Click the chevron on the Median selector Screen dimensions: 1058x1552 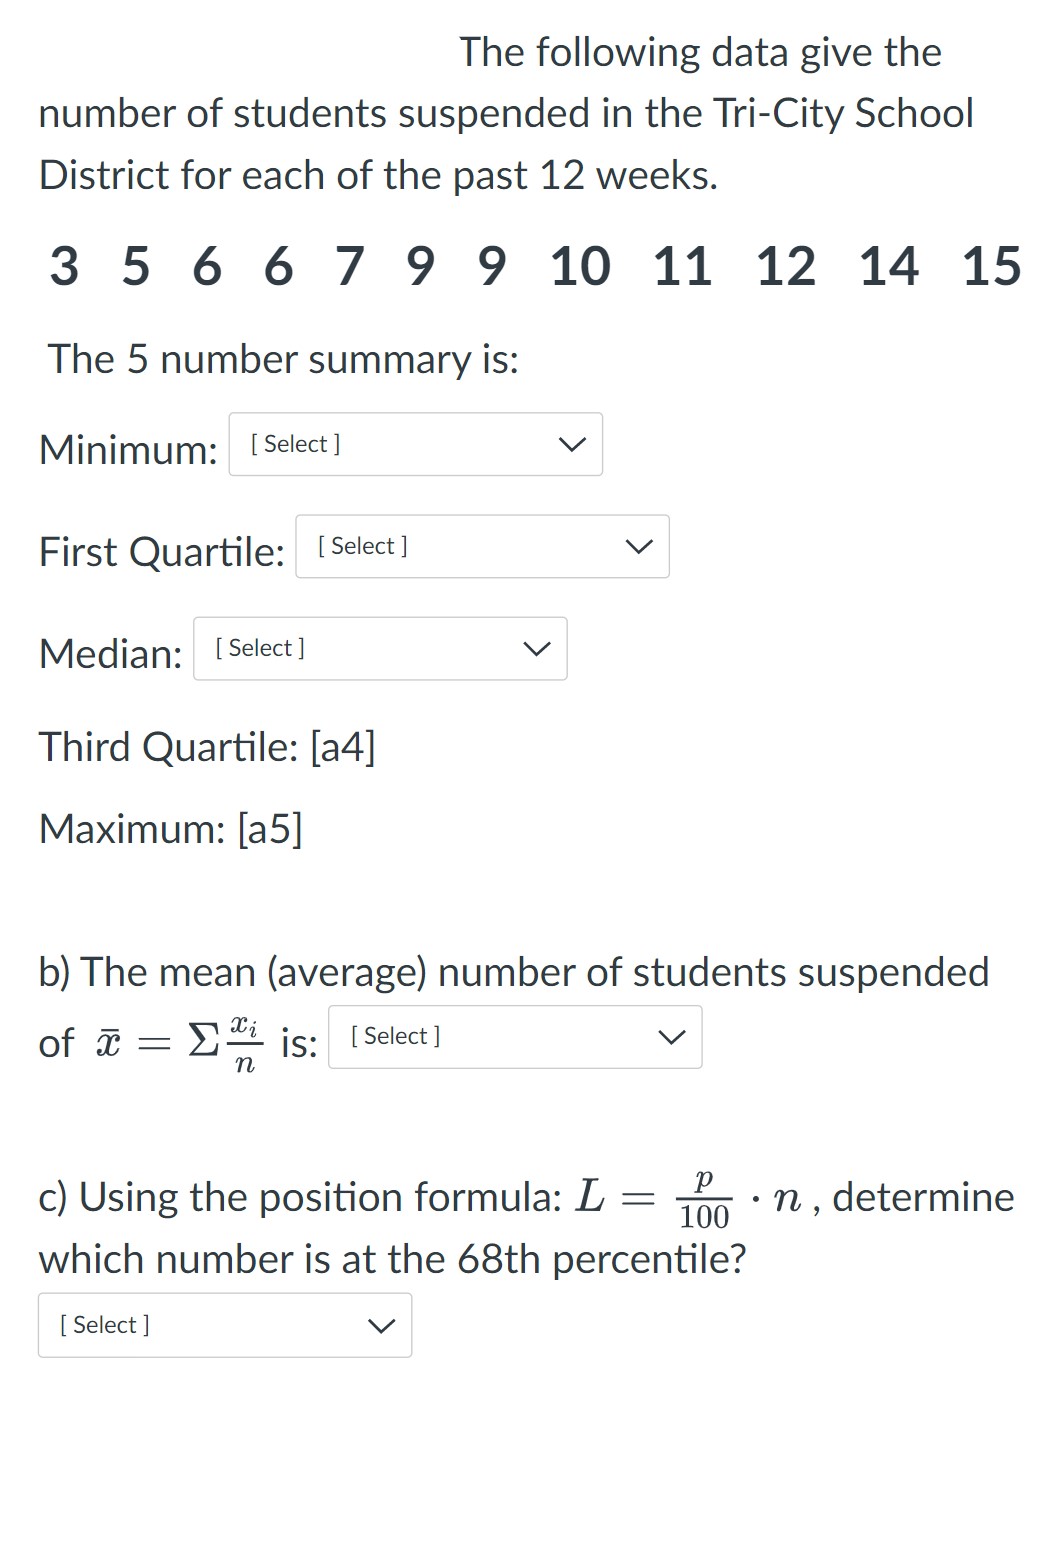click(537, 648)
